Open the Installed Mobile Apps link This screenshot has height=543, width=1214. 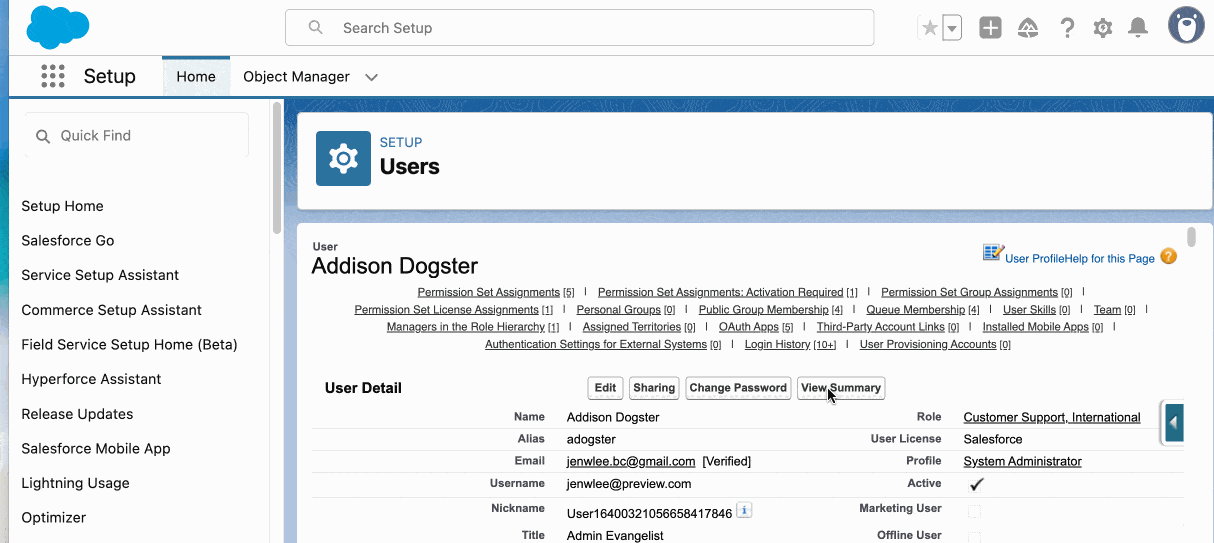(1036, 327)
